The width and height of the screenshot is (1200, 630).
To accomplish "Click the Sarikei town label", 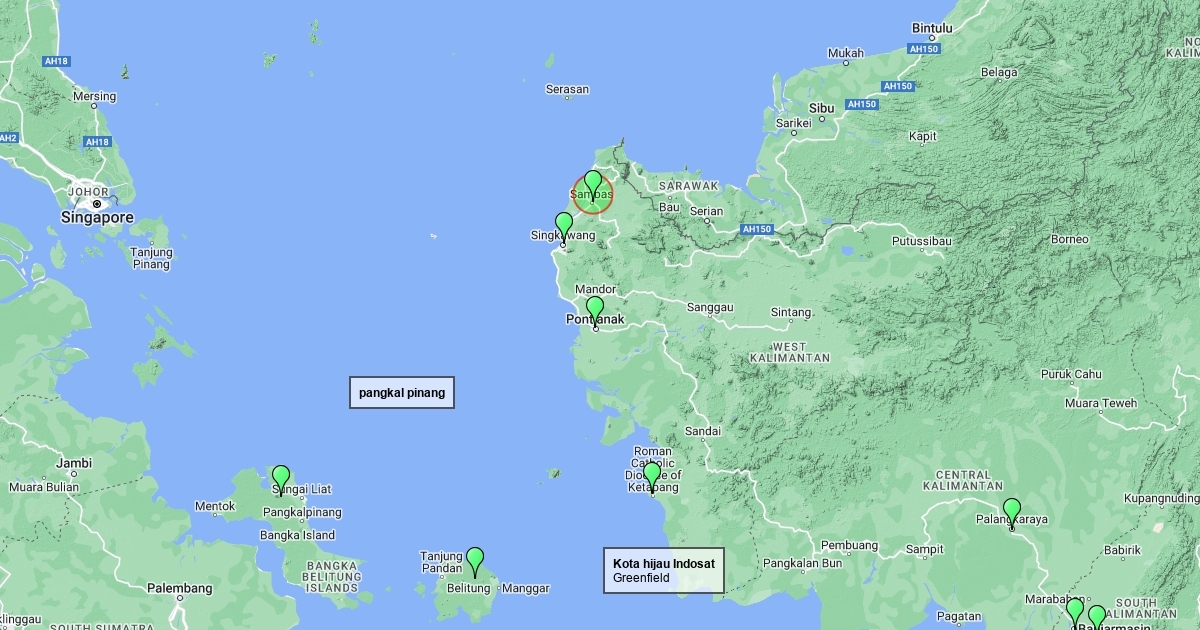I will coord(794,123).
